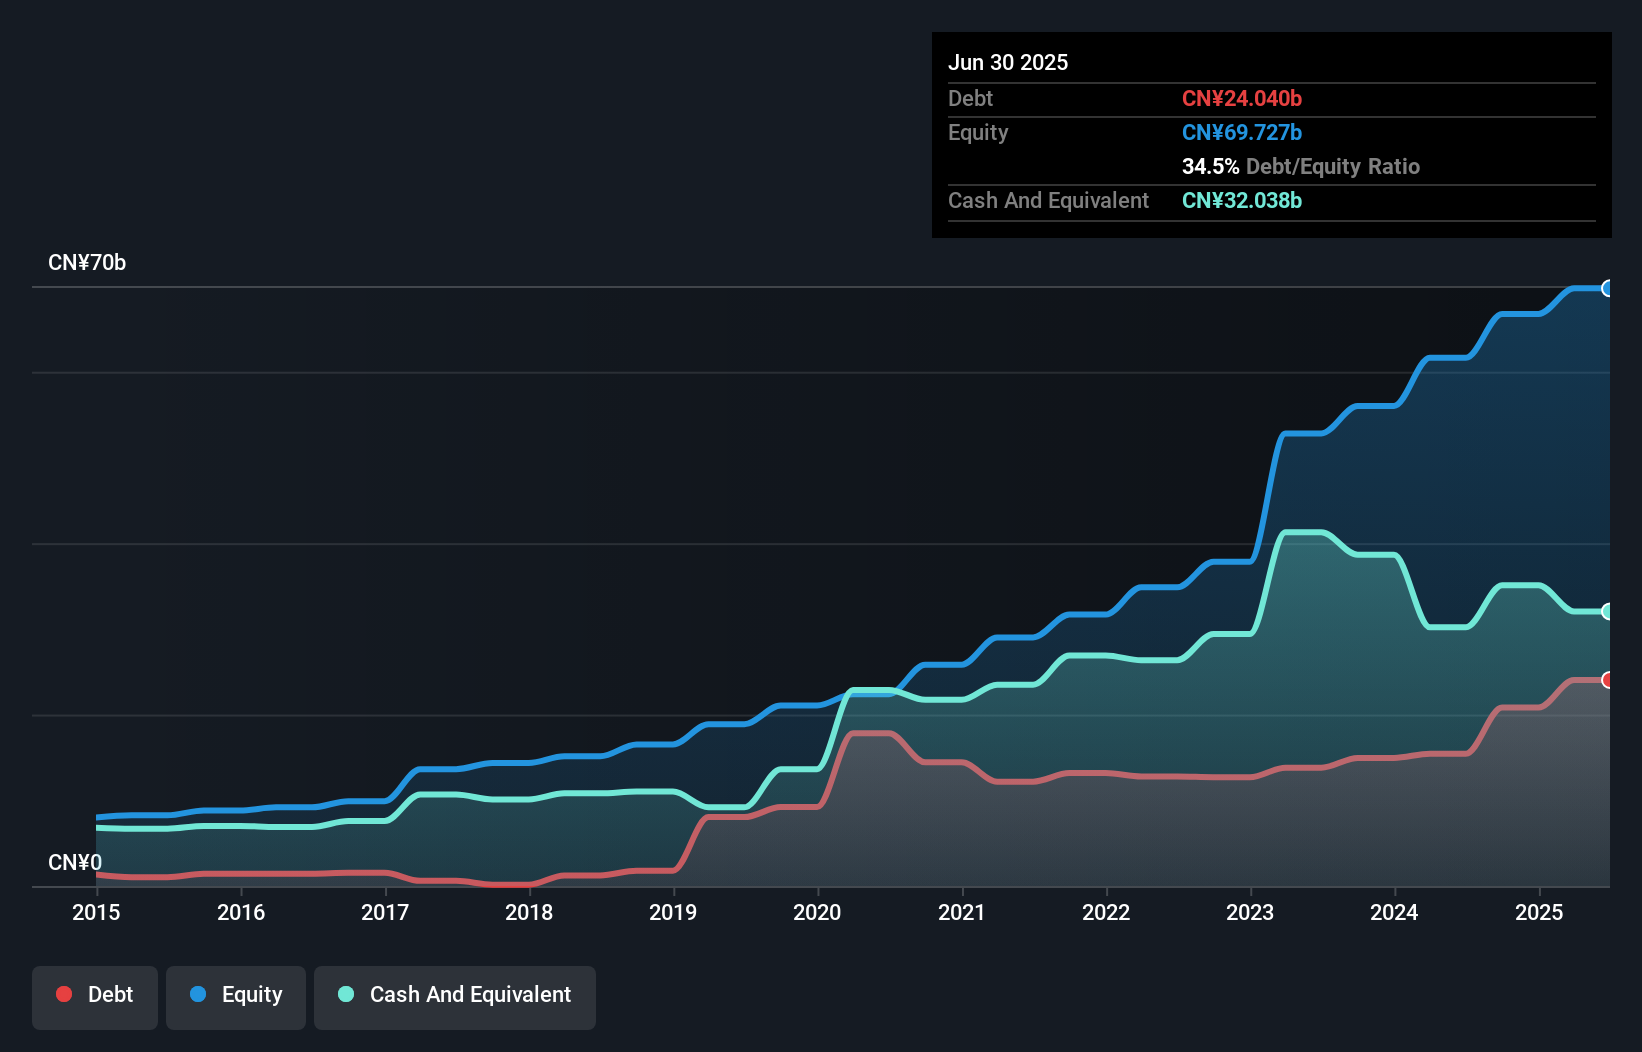The height and width of the screenshot is (1052, 1642).
Task: Click the teal Cash And Equivalent legend dot
Action: (x=344, y=994)
